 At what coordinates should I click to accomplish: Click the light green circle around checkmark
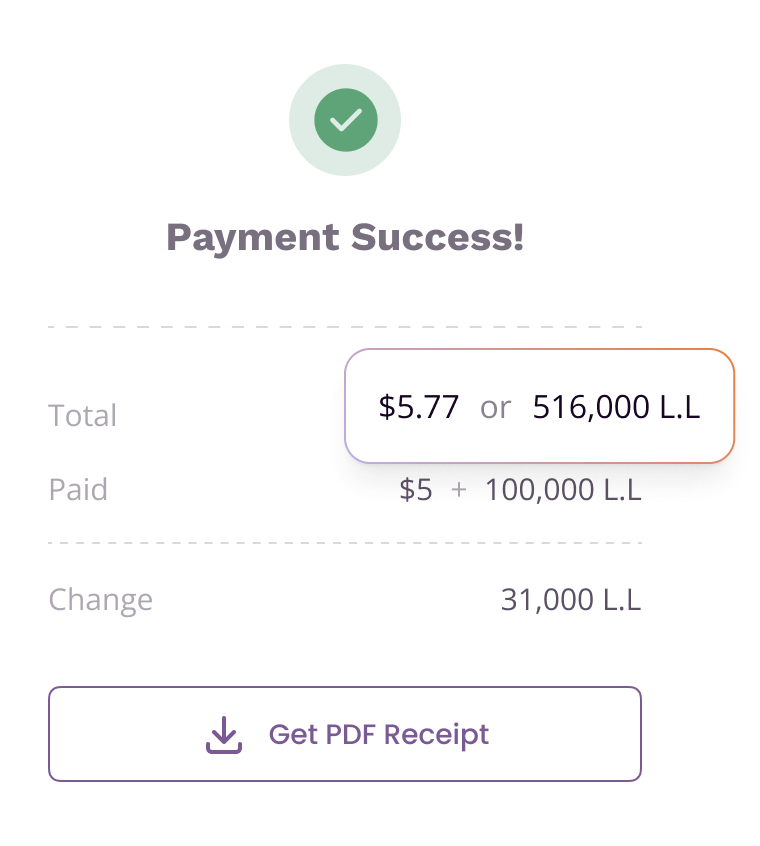pos(345,120)
